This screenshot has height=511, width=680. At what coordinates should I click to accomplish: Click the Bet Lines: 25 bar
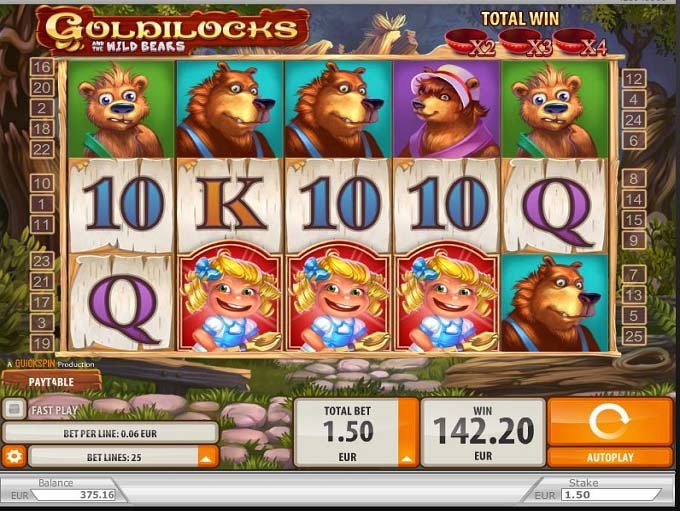tap(114, 457)
